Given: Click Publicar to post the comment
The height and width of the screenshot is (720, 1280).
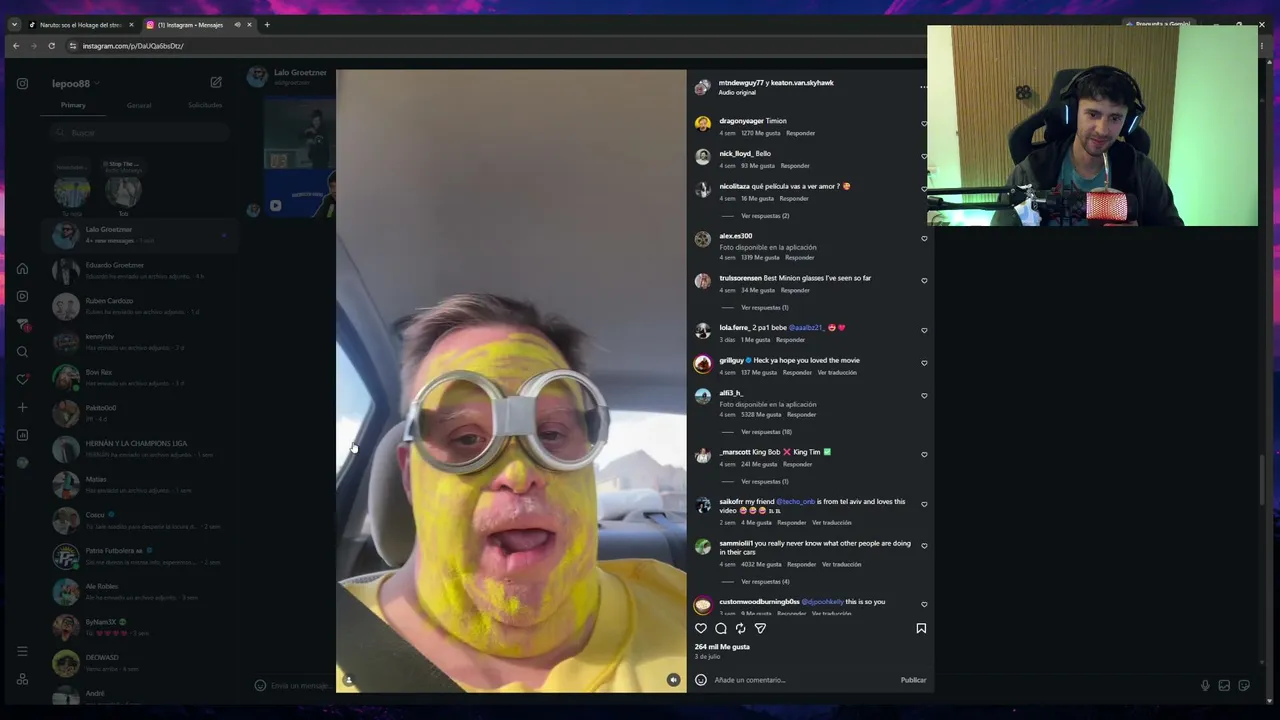Looking at the screenshot, I should click(913, 680).
